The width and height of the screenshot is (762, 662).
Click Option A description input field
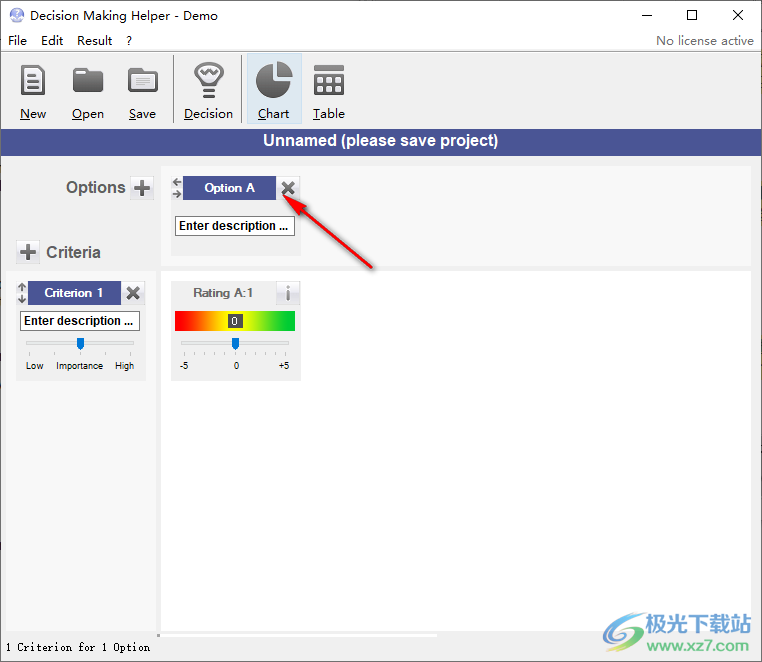point(235,226)
